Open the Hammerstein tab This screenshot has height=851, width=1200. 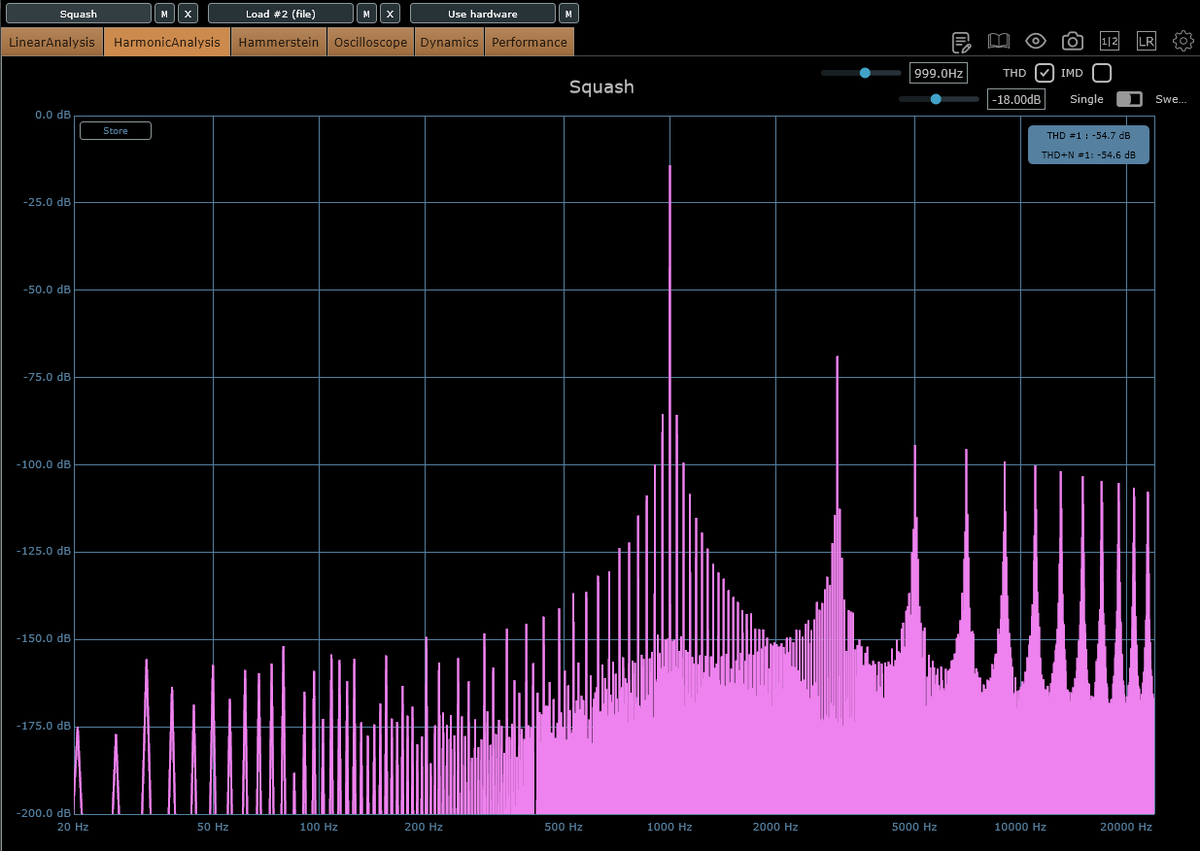coord(279,42)
